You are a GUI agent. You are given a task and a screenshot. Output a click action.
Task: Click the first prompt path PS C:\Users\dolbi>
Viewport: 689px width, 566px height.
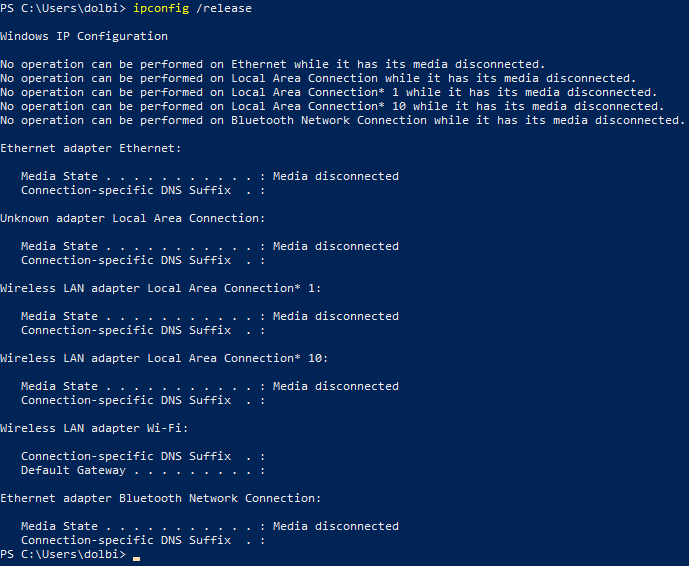pos(63,8)
